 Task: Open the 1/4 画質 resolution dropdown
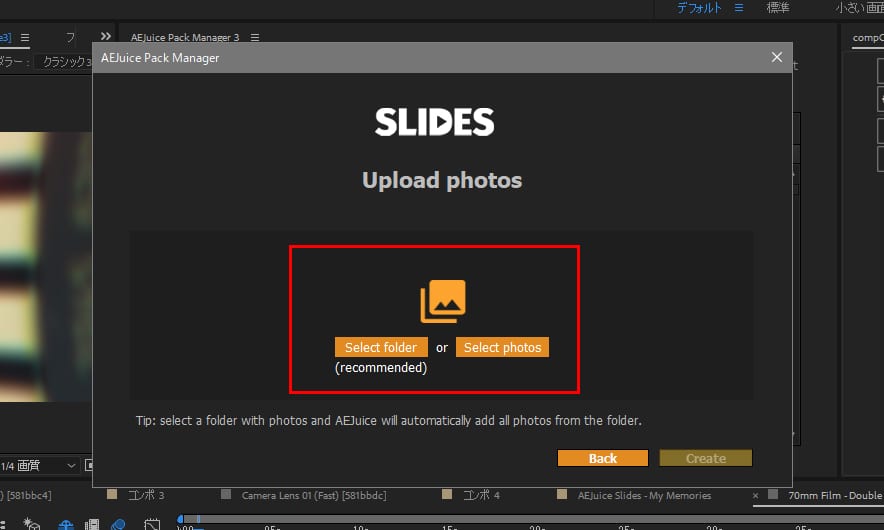pyautogui.click(x=38, y=465)
